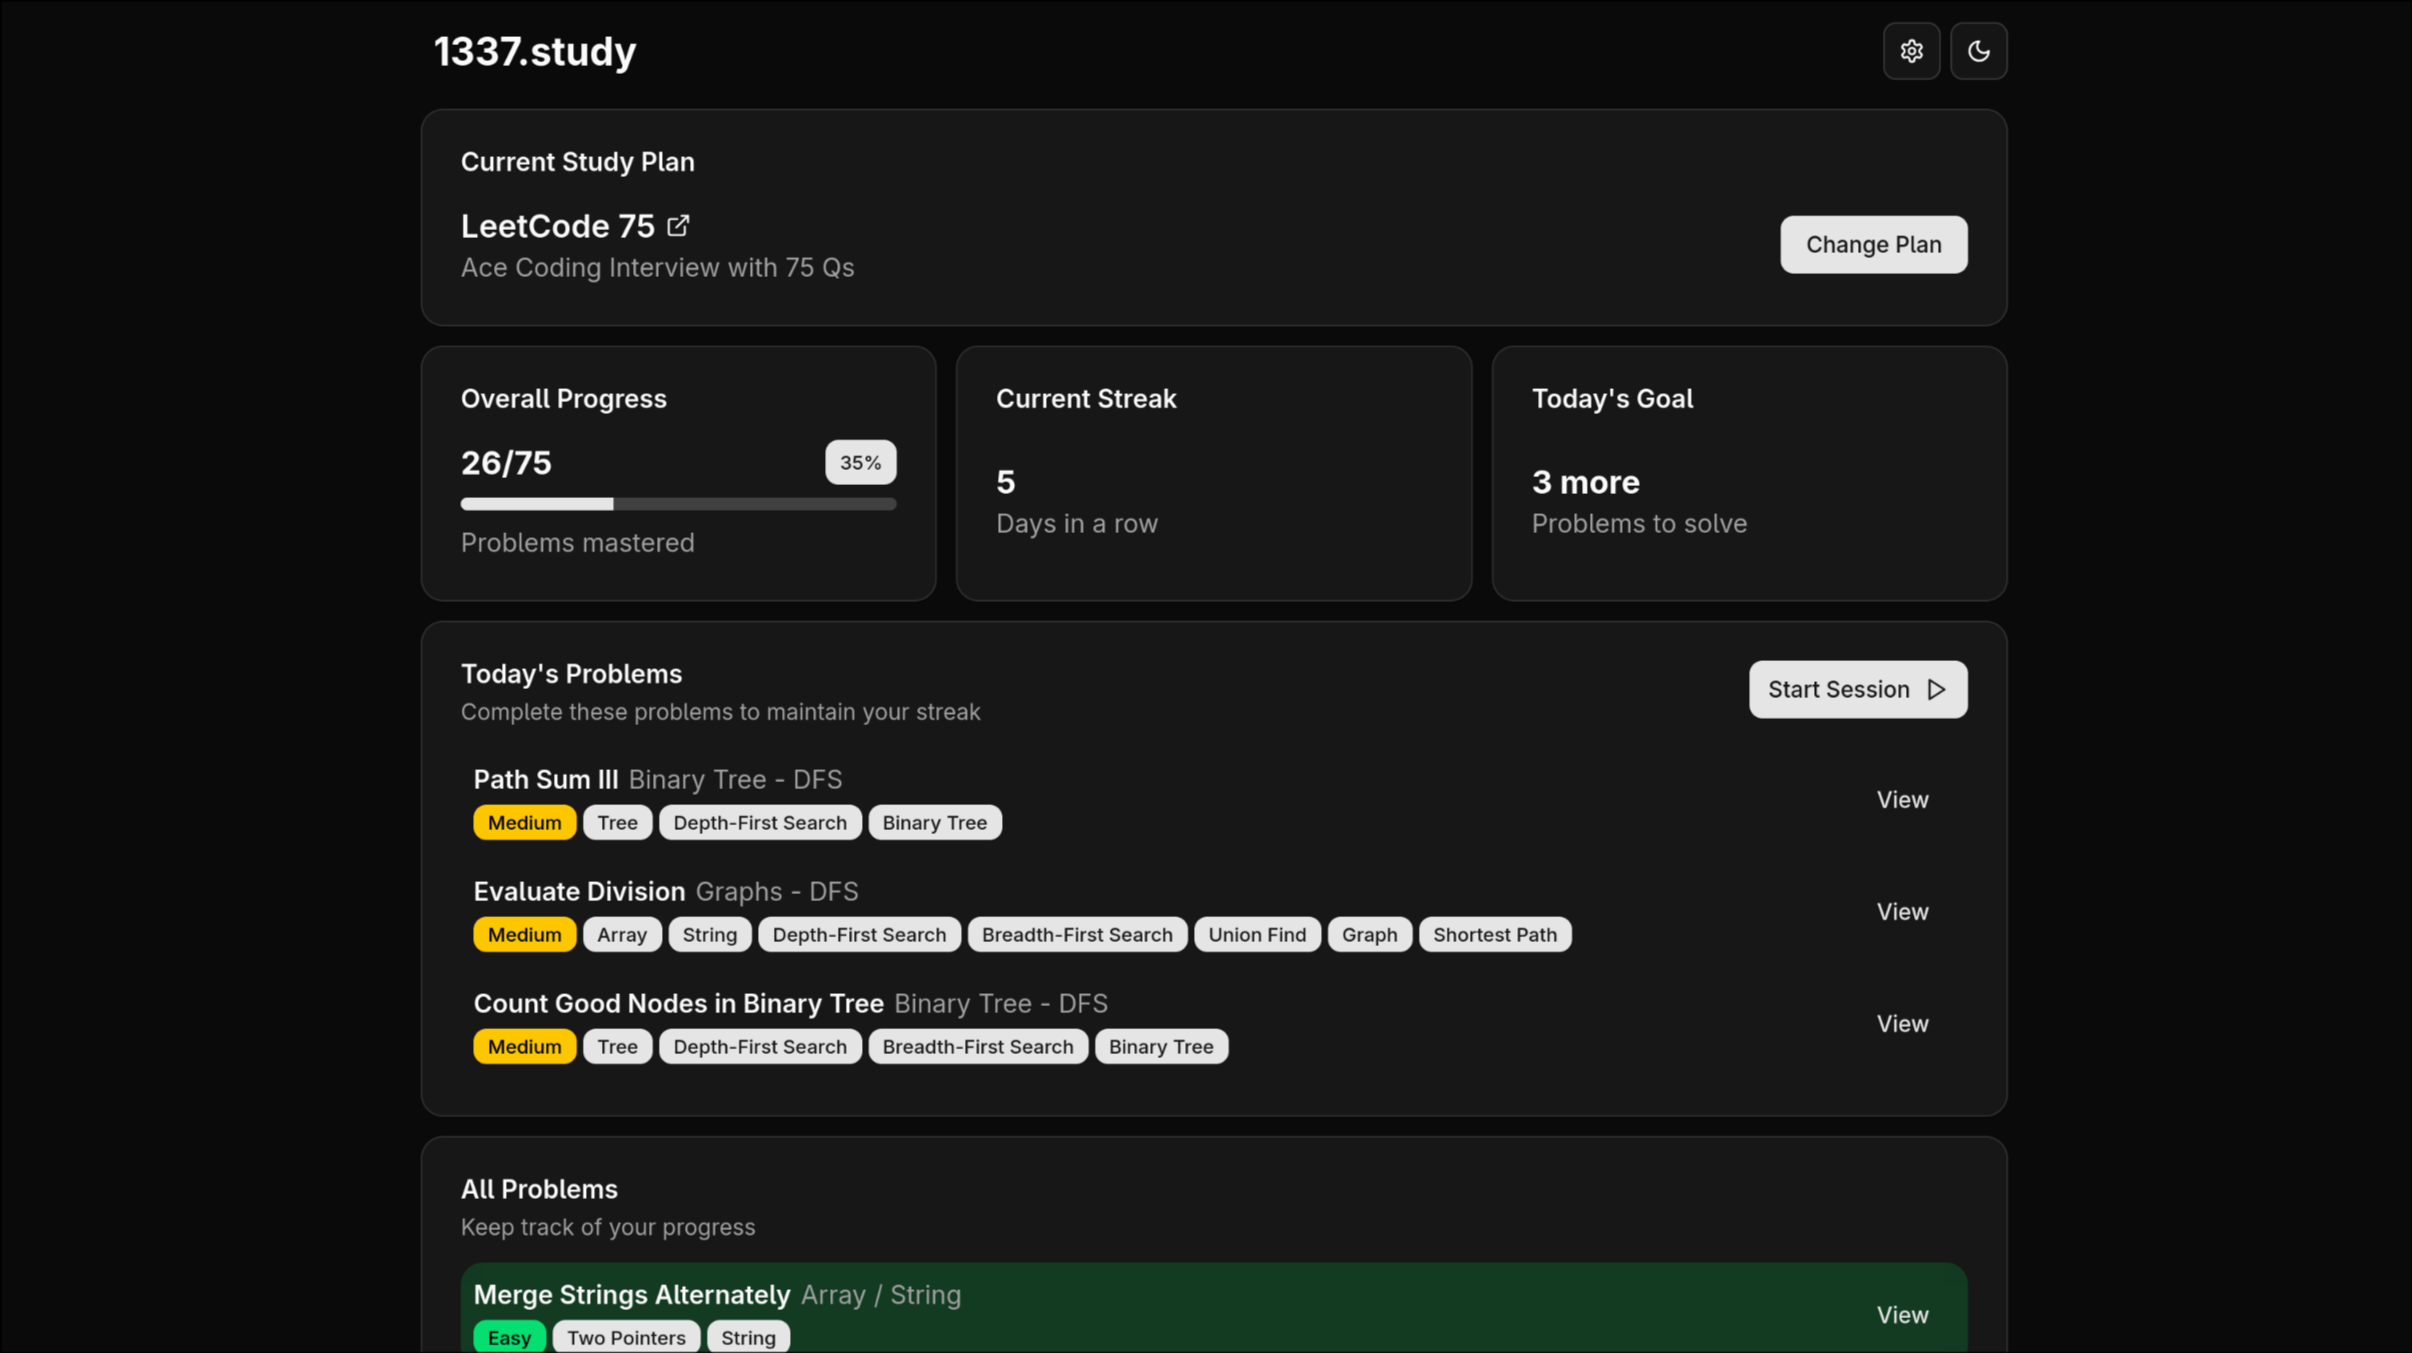Open Evaluate Division problem title
The width and height of the screenshot is (2412, 1353).
pos(579,891)
